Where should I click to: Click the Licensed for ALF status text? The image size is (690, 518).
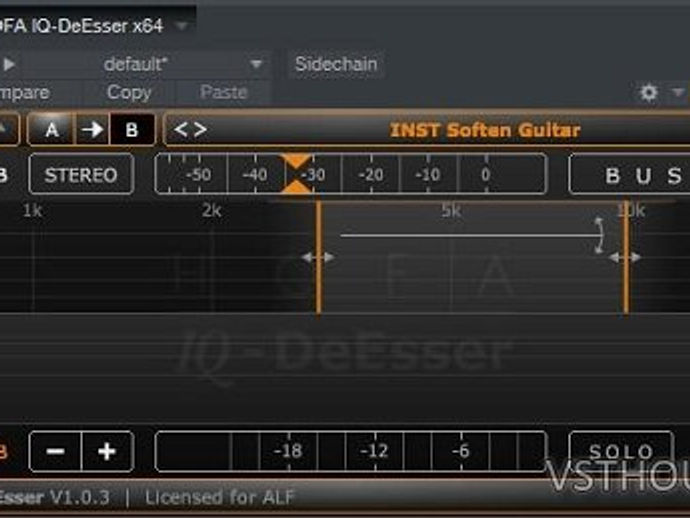click(x=220, y=498)
